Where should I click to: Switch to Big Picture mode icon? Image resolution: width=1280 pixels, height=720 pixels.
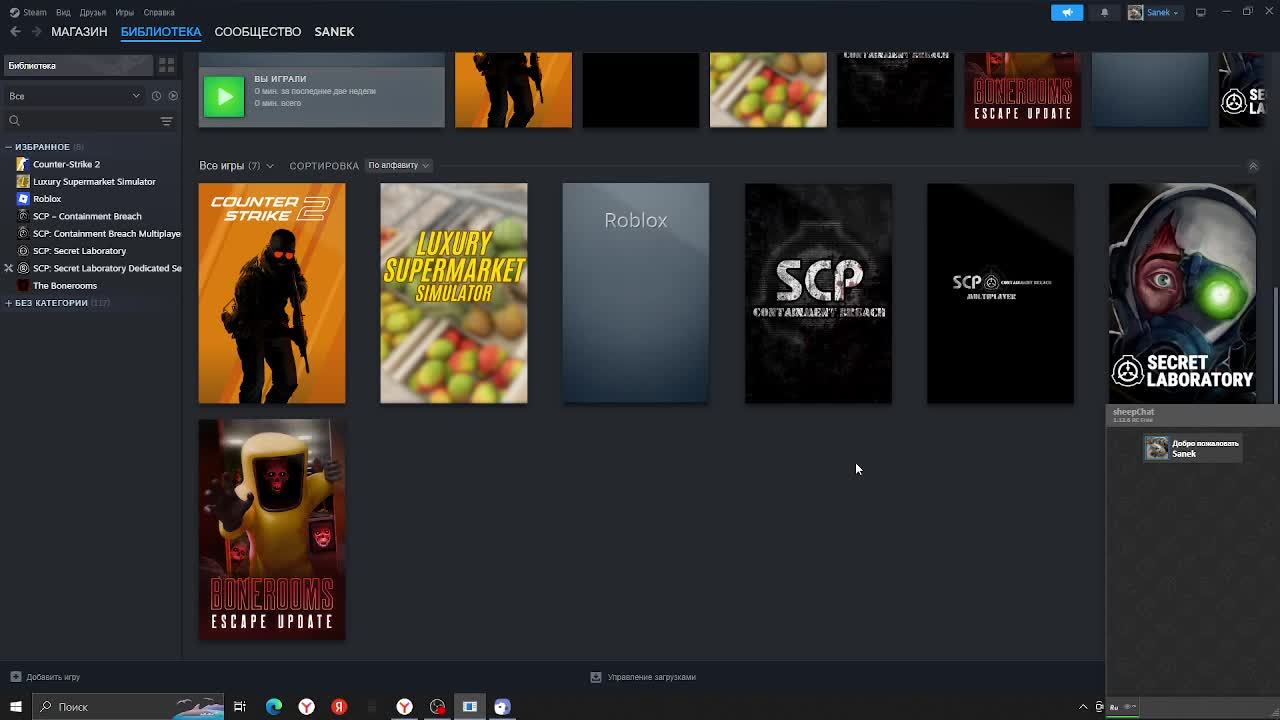point(1200,12)
